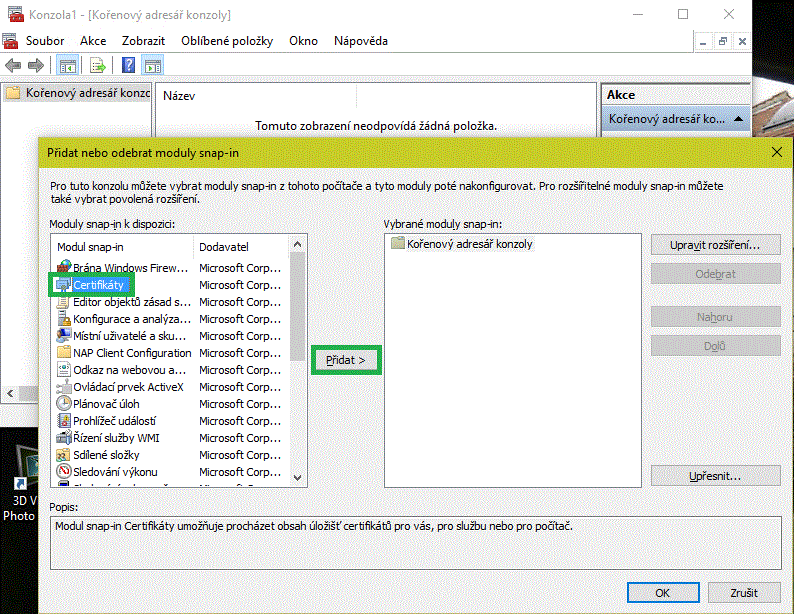Cancel the dialog with Zrušit
The height and width of the screenshot is (614, 794).
click(743, 592)
